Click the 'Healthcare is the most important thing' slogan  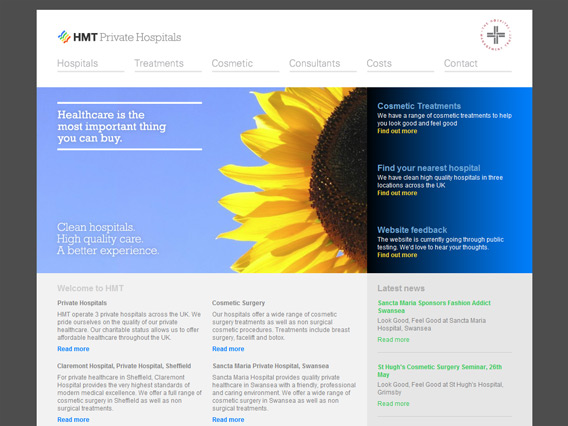(112, 126)
